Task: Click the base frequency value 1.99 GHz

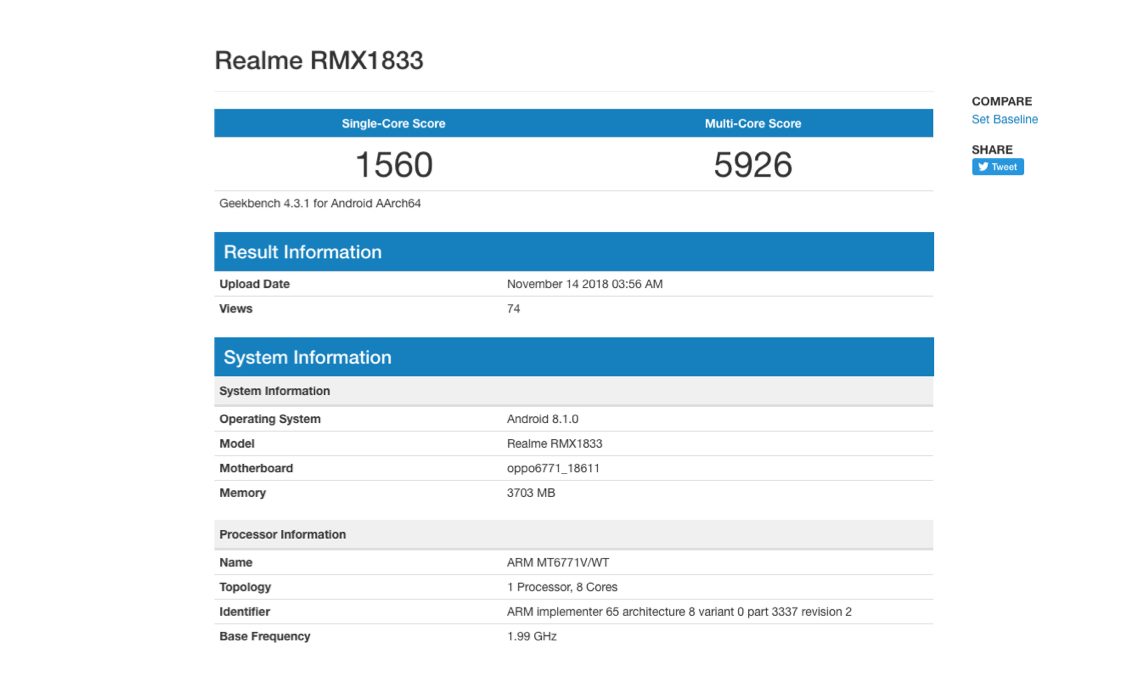Action: point(532,636)
